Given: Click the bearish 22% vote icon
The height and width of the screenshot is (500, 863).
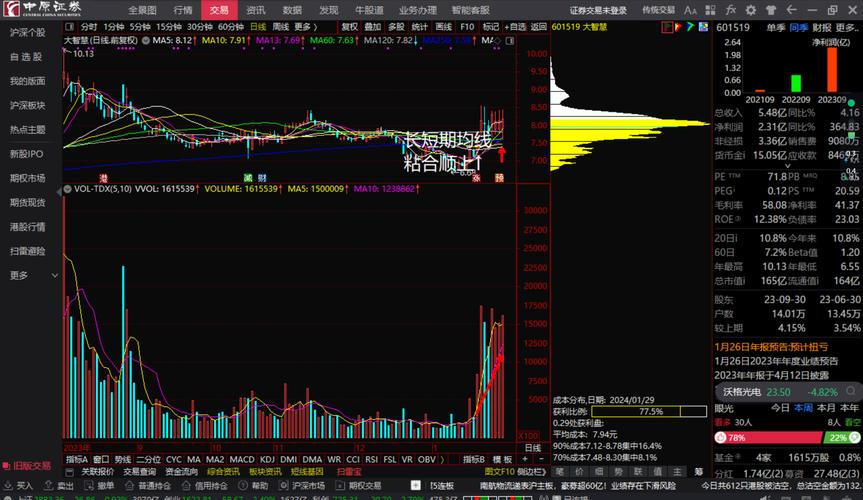Looking at the screenshot, I should [x=854, y=437].
